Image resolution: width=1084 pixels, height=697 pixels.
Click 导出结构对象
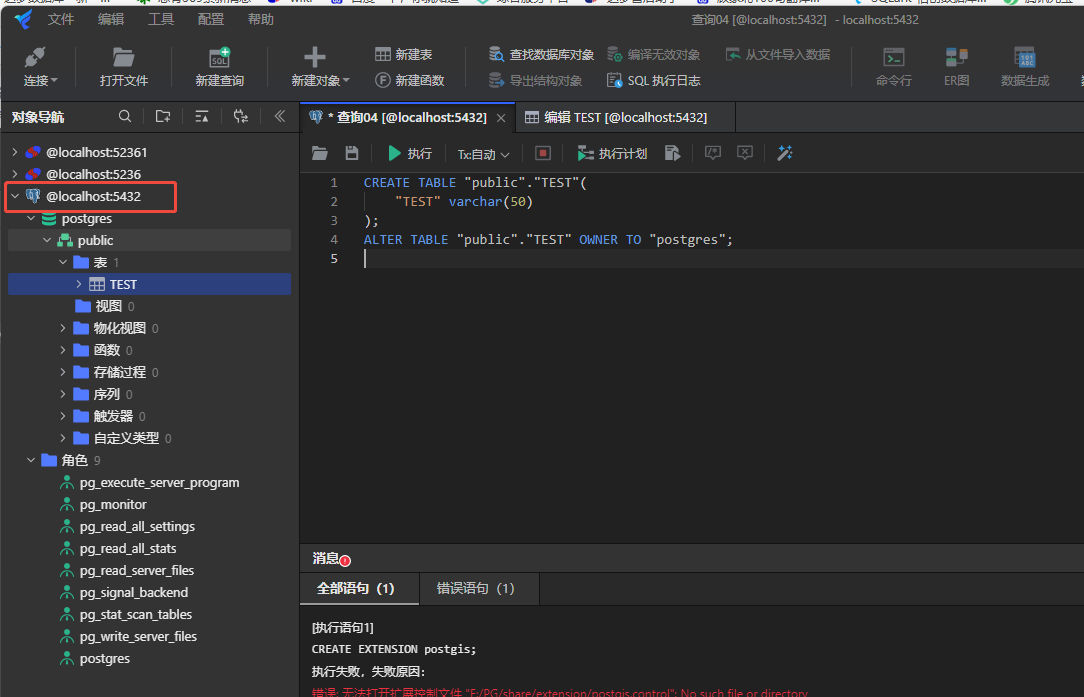[535, 81]
